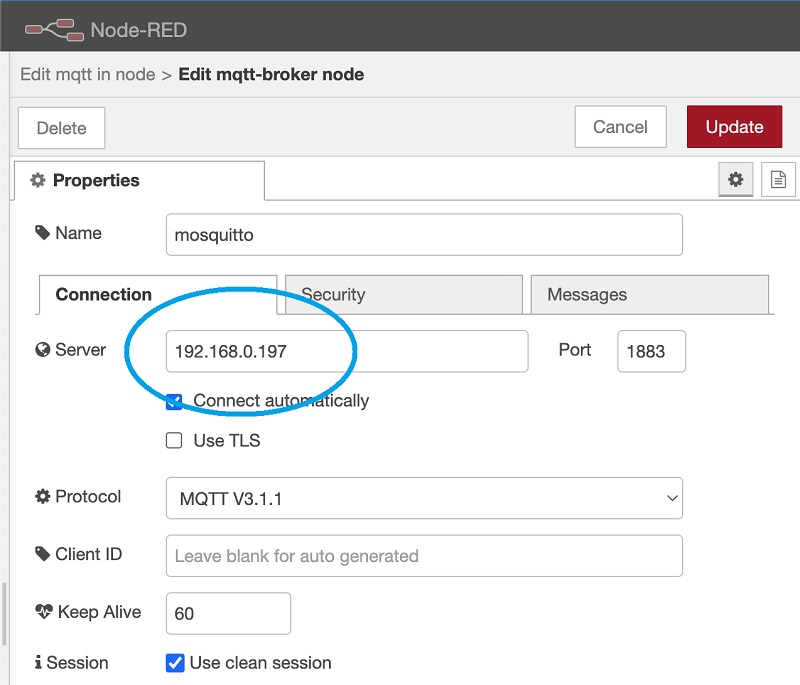Click the Server address field
Screen dimensions: 800x685
pyautogui.click(x=347, y=351)
